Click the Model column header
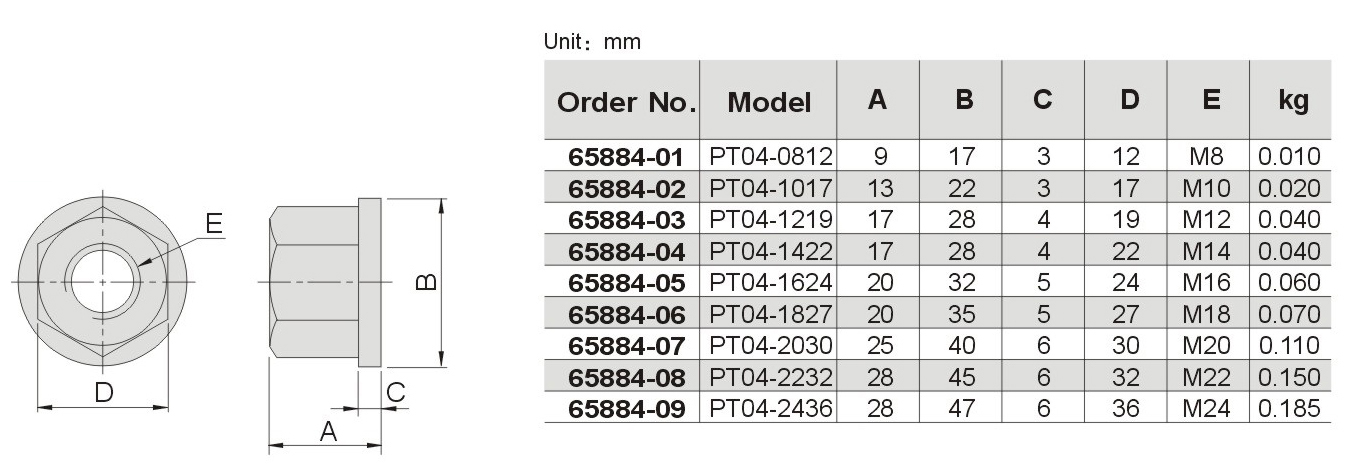 click(x=769, y=102)
